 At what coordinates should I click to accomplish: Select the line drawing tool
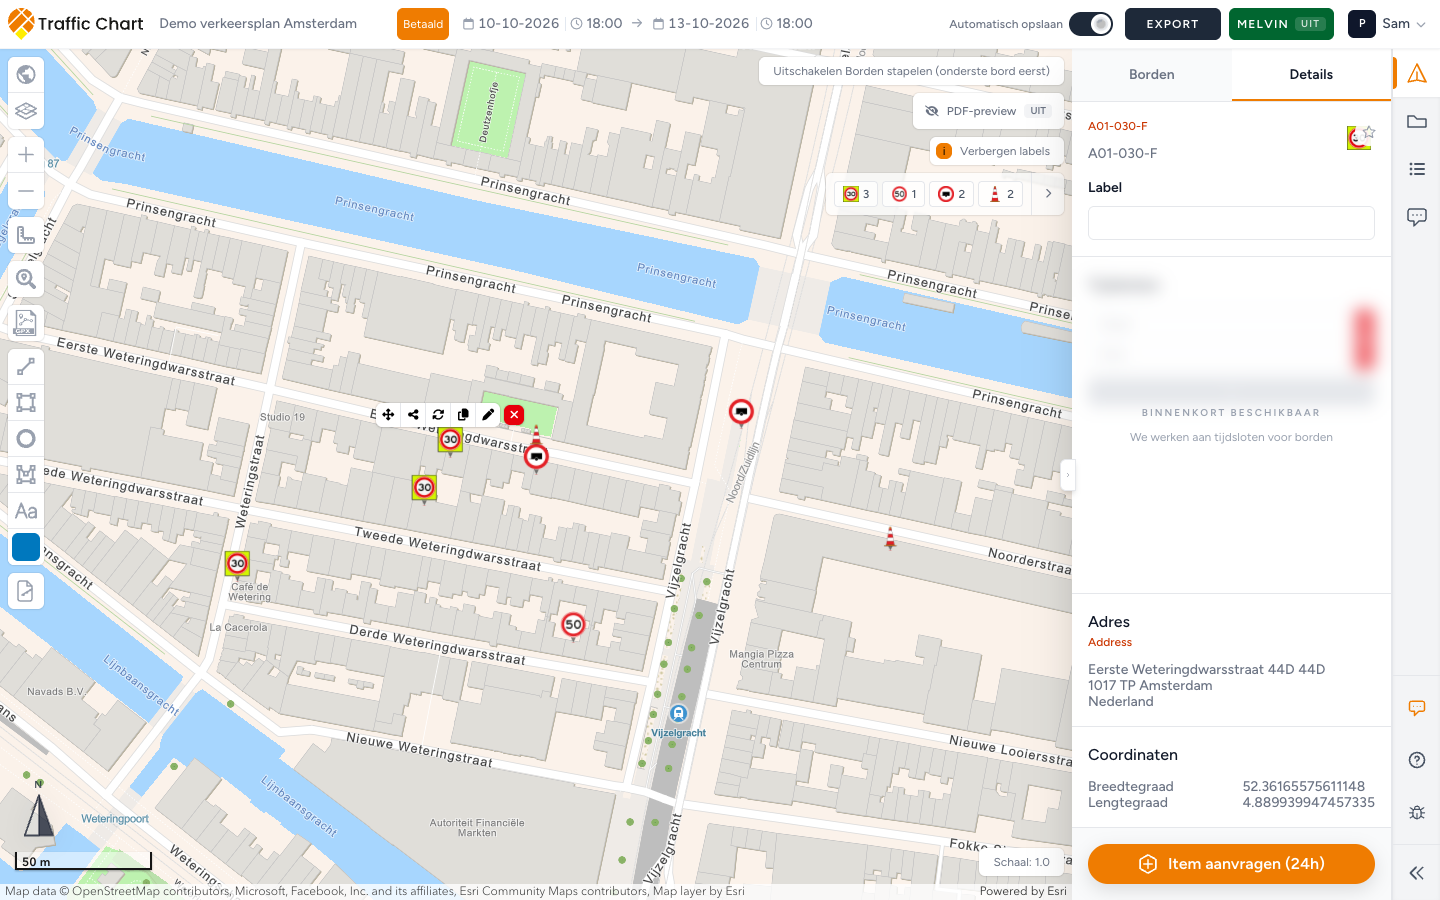(x=26, y=367)
